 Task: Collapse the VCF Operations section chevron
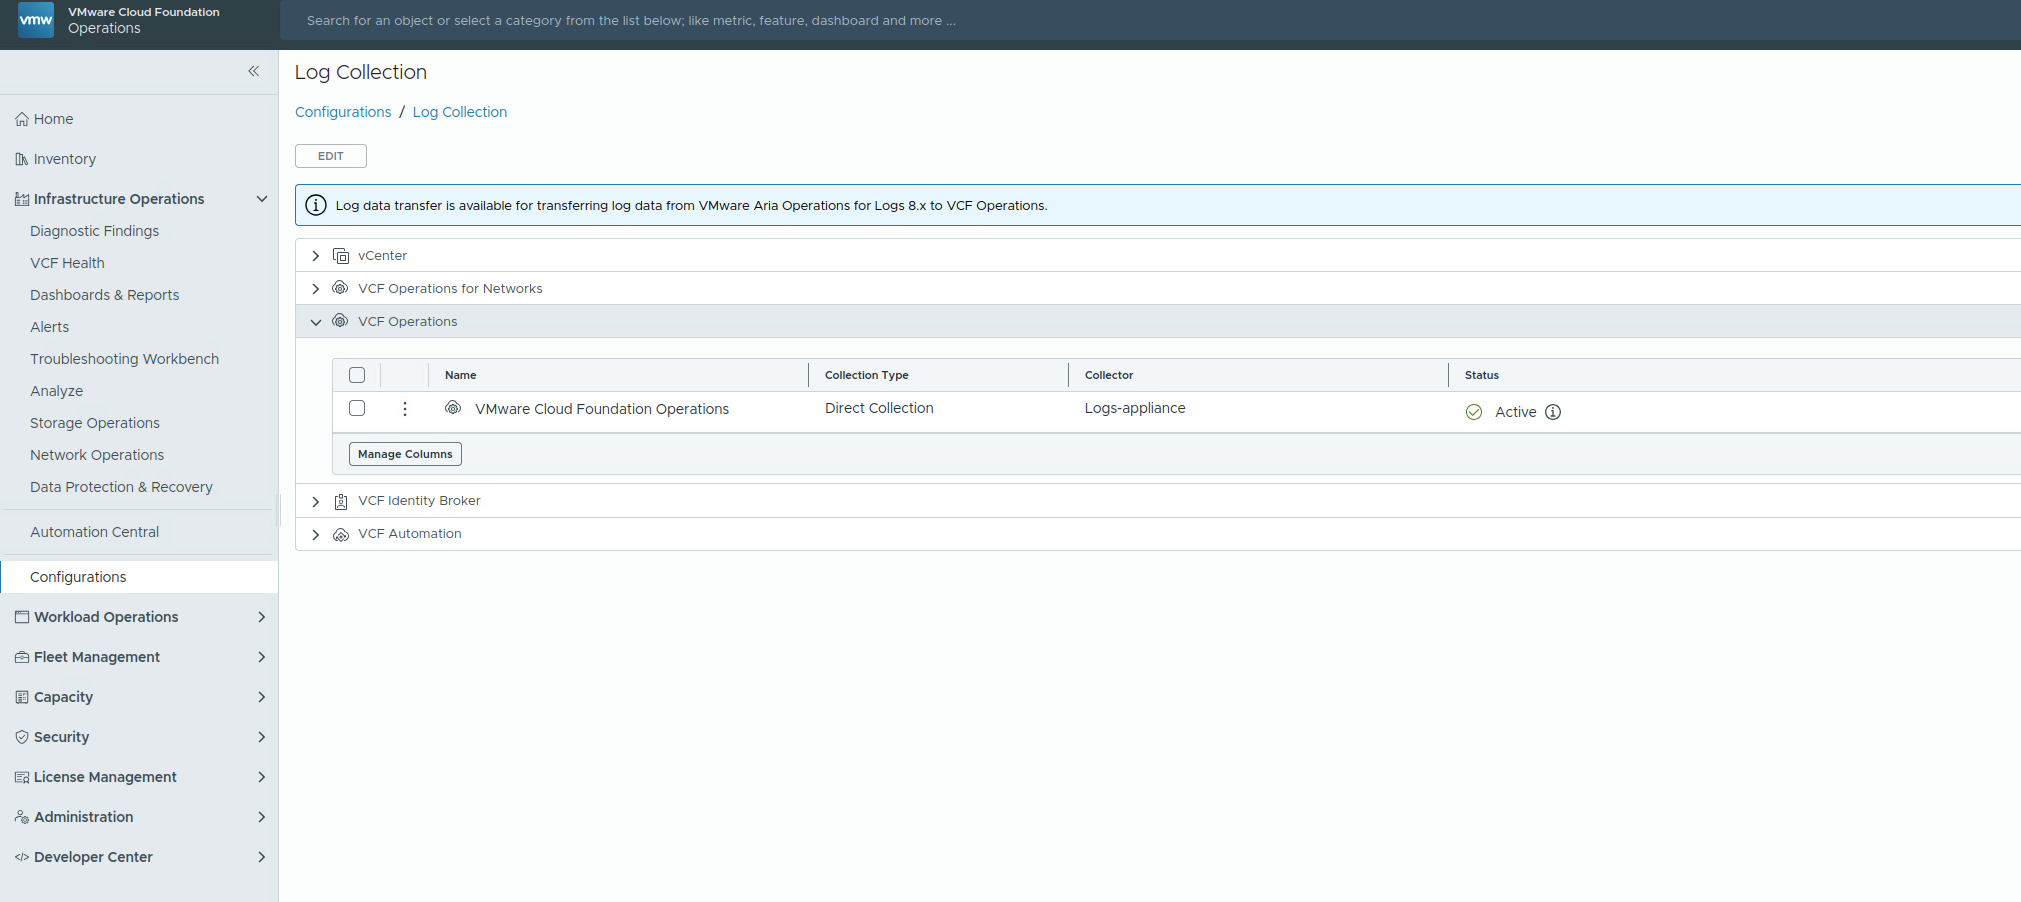click(x=316, y=322)
